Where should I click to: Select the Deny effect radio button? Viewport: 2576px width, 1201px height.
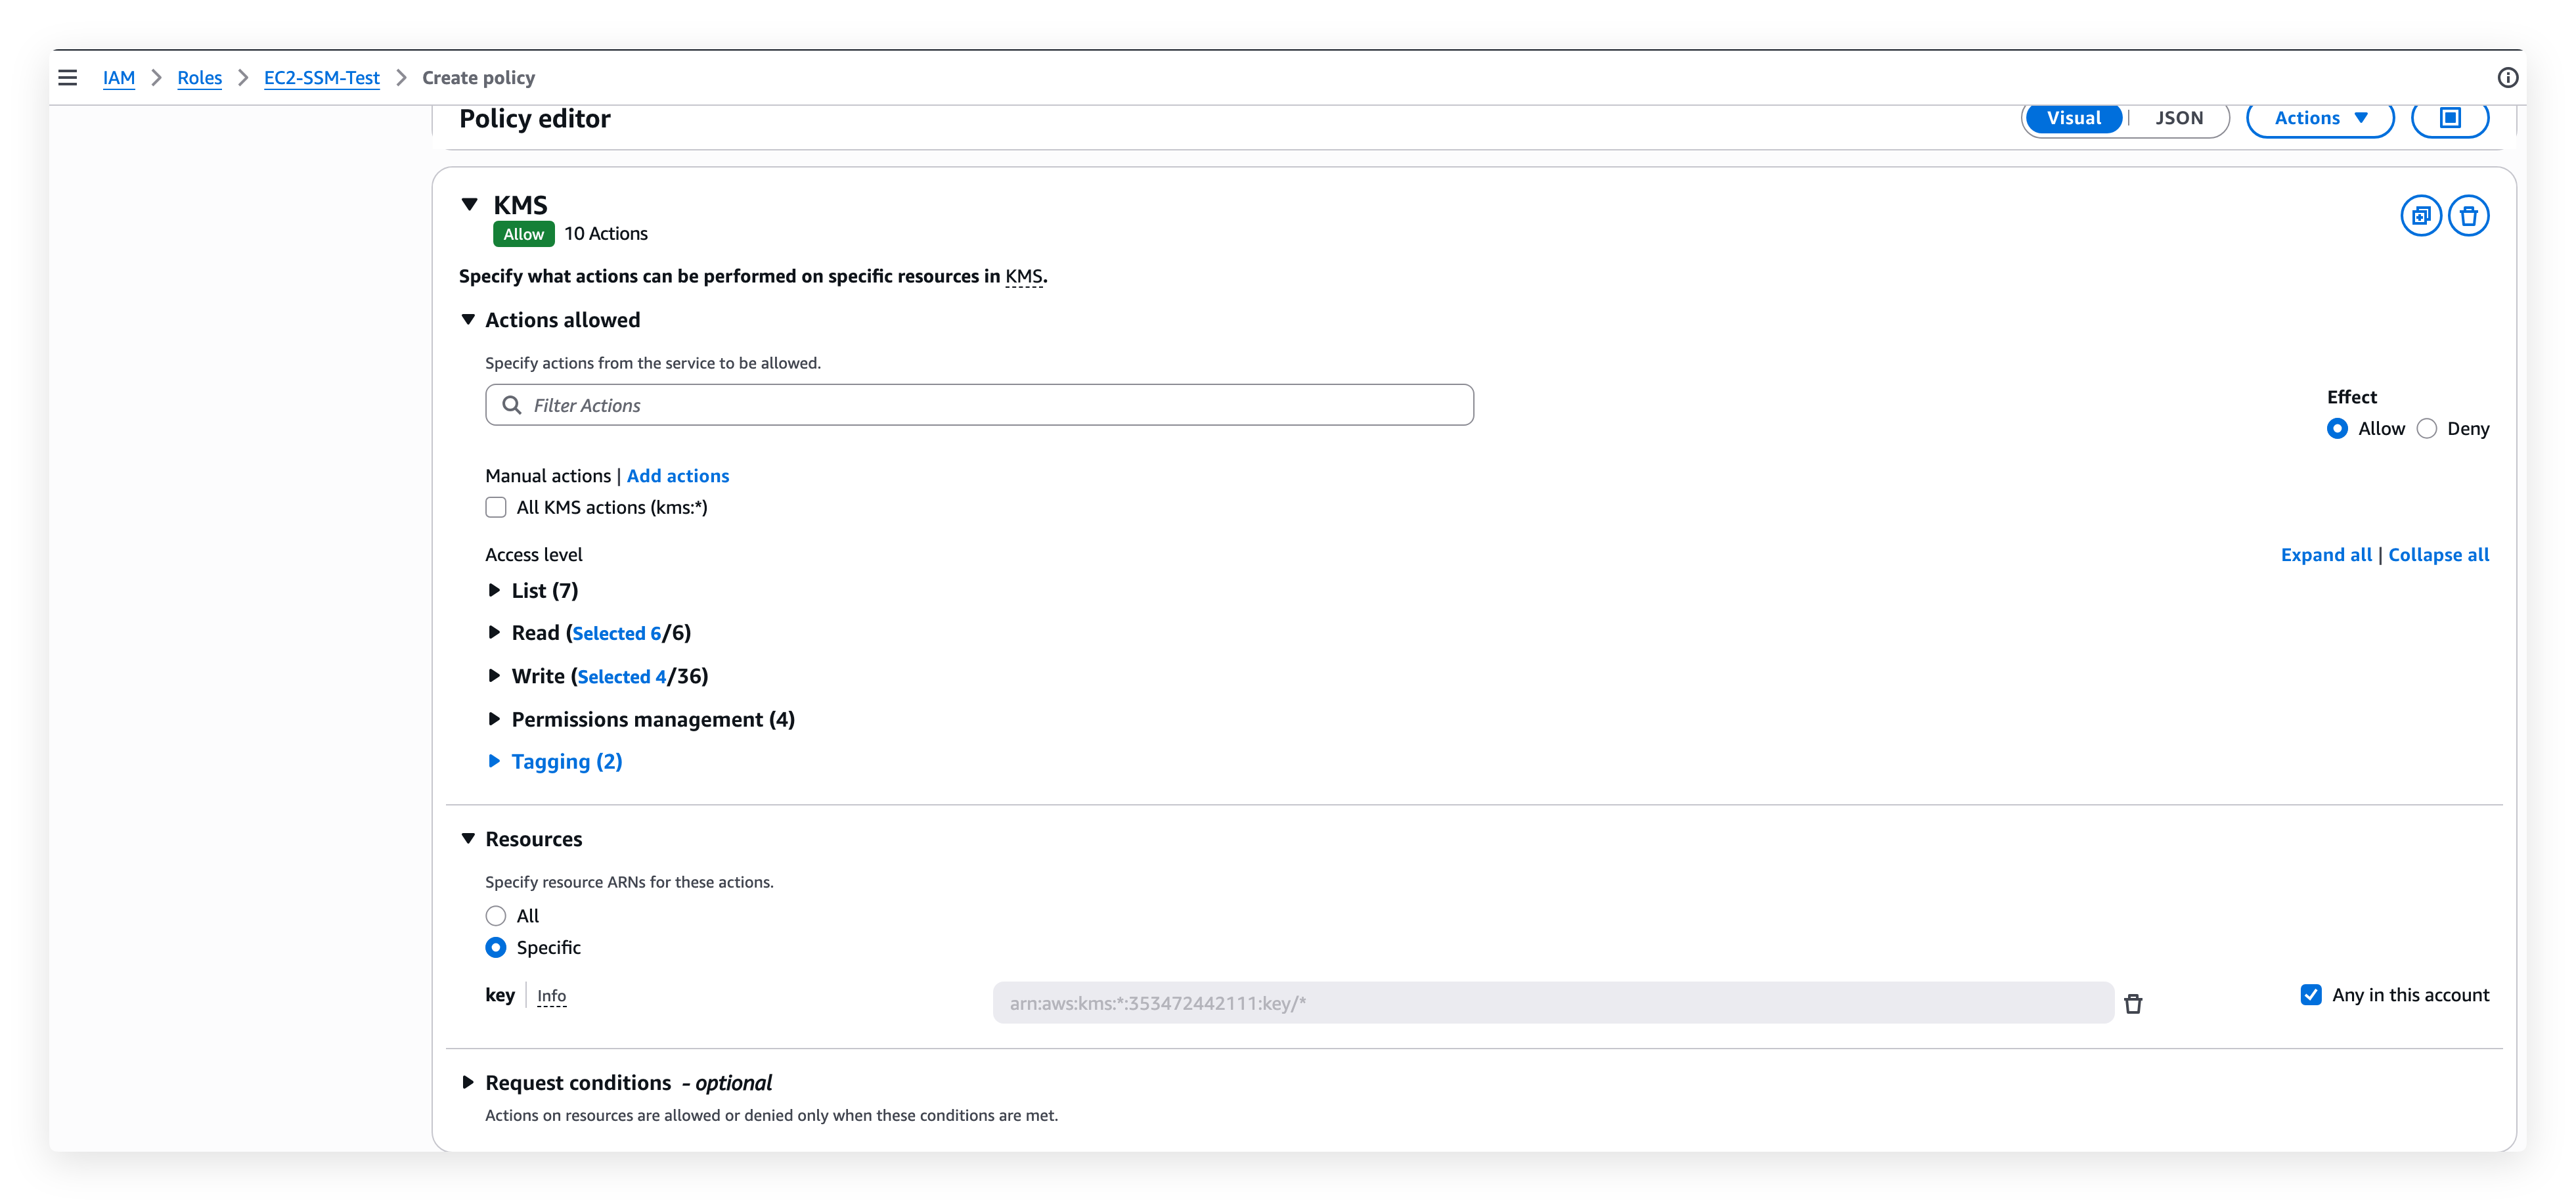2427,428
